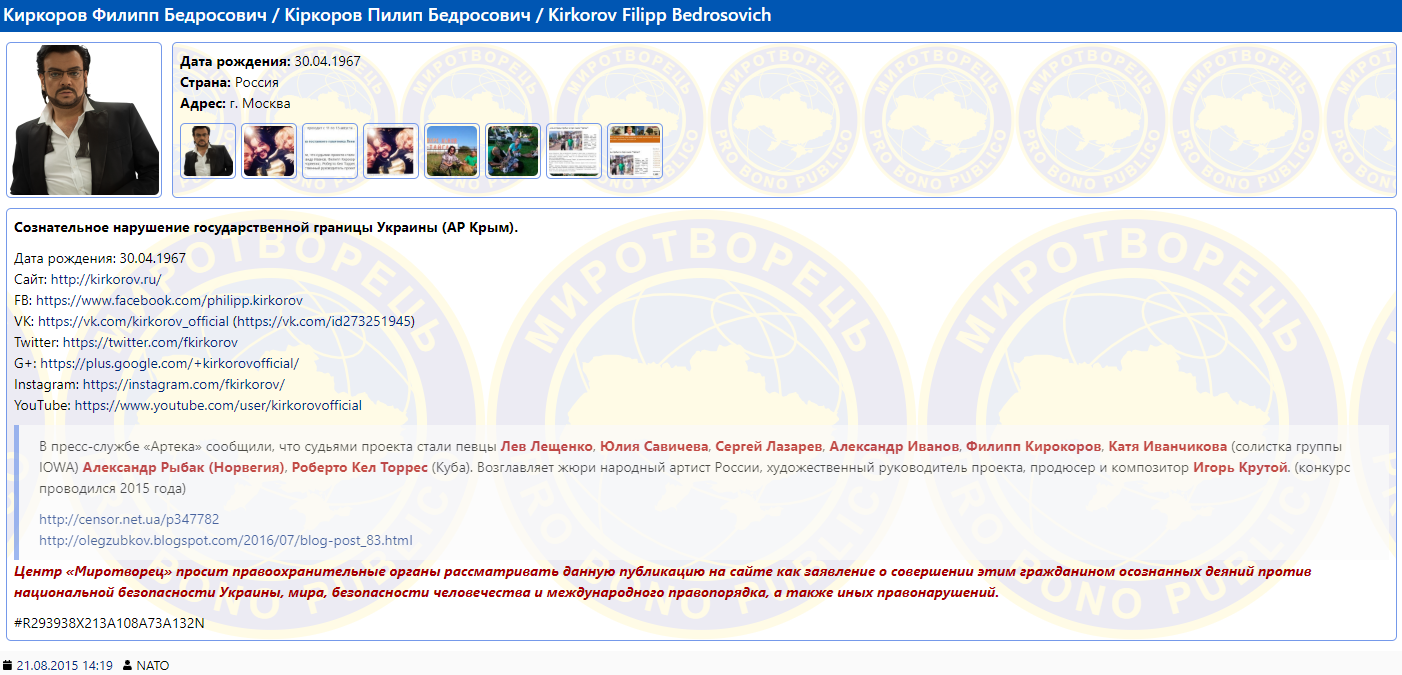Open the Google+ kirkorovofficial link
This screenshot has height=675, width=1402.
(x=169, y=364)
